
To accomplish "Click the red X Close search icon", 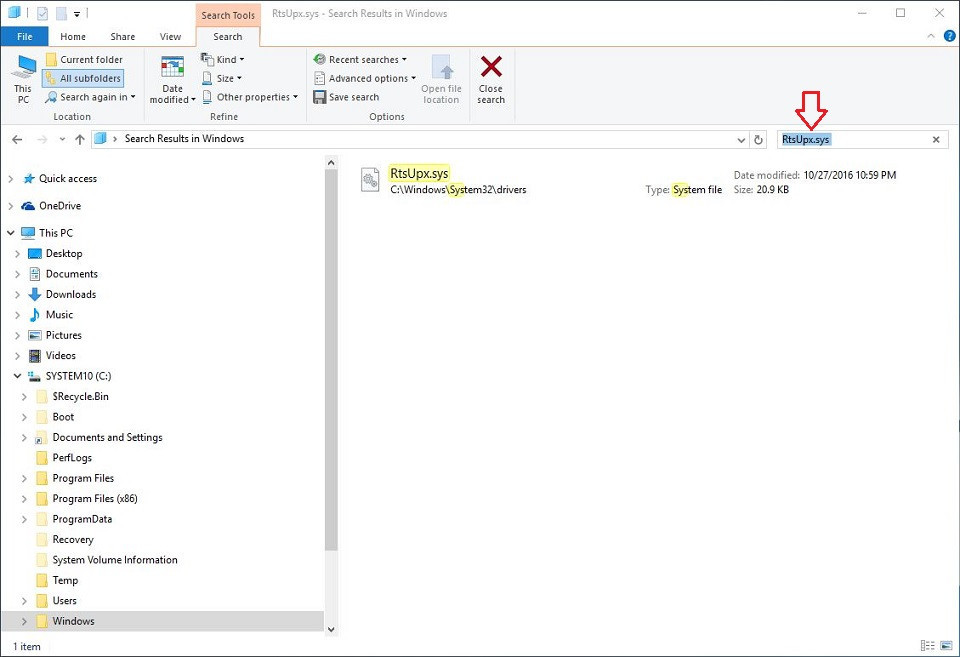I will (491, 67).
